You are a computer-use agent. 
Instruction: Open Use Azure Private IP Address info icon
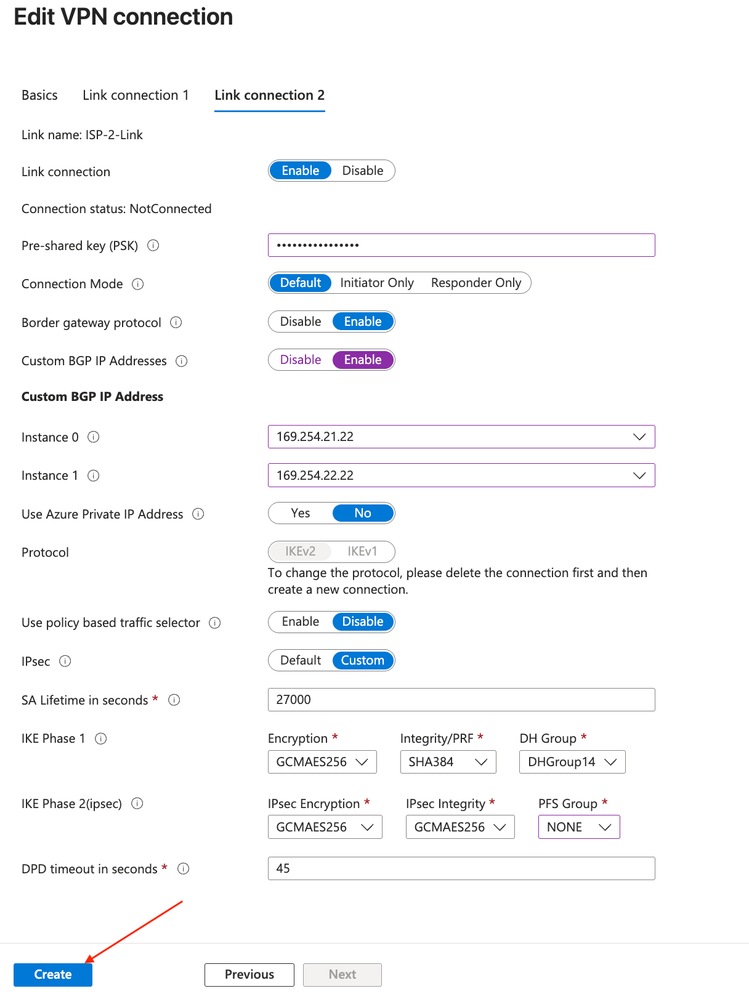(x=198, y=514)
